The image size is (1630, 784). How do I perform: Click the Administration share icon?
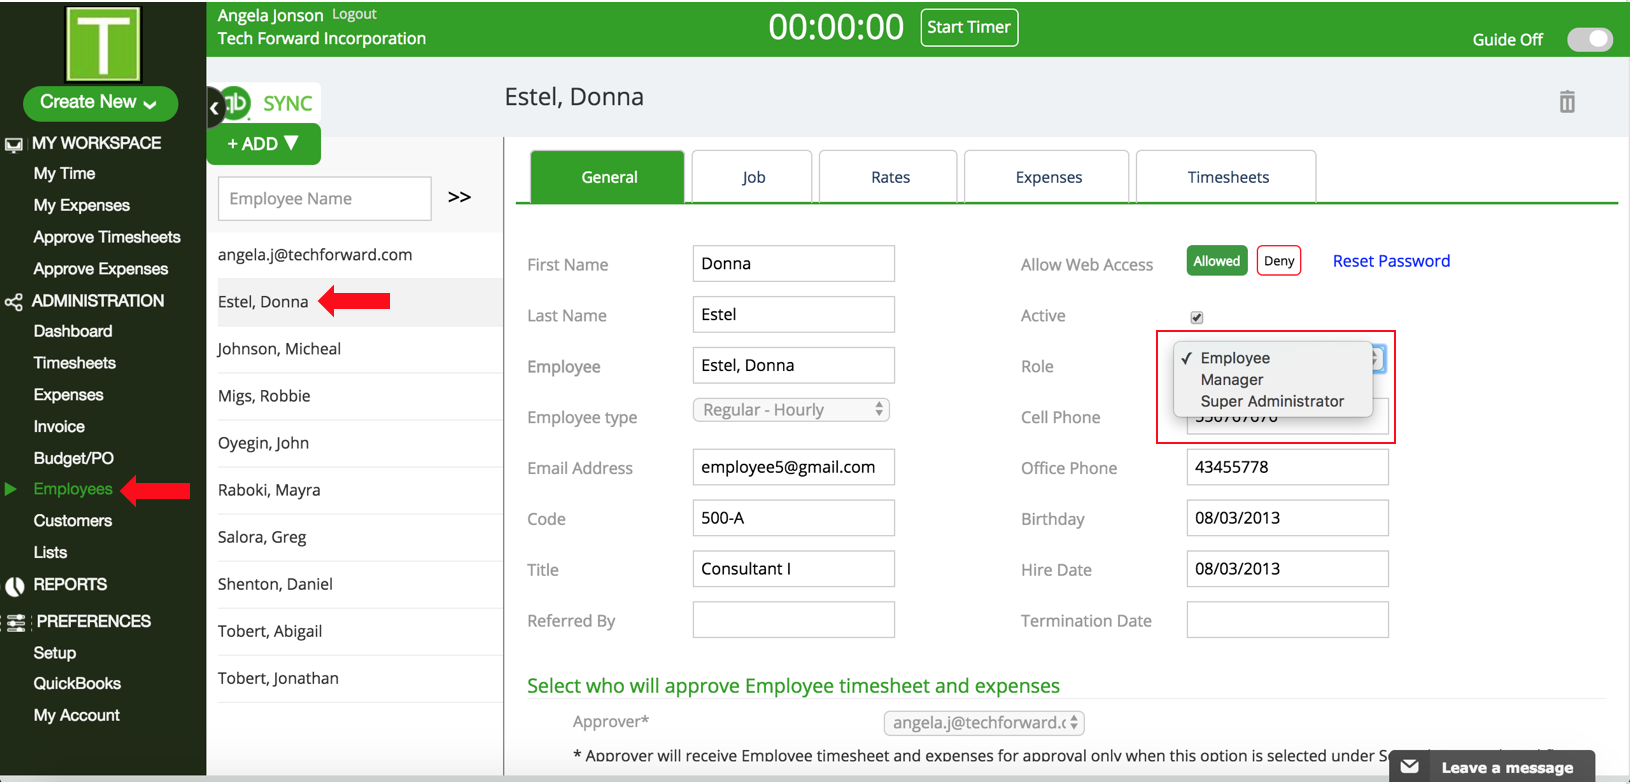[x=14, y=302]
